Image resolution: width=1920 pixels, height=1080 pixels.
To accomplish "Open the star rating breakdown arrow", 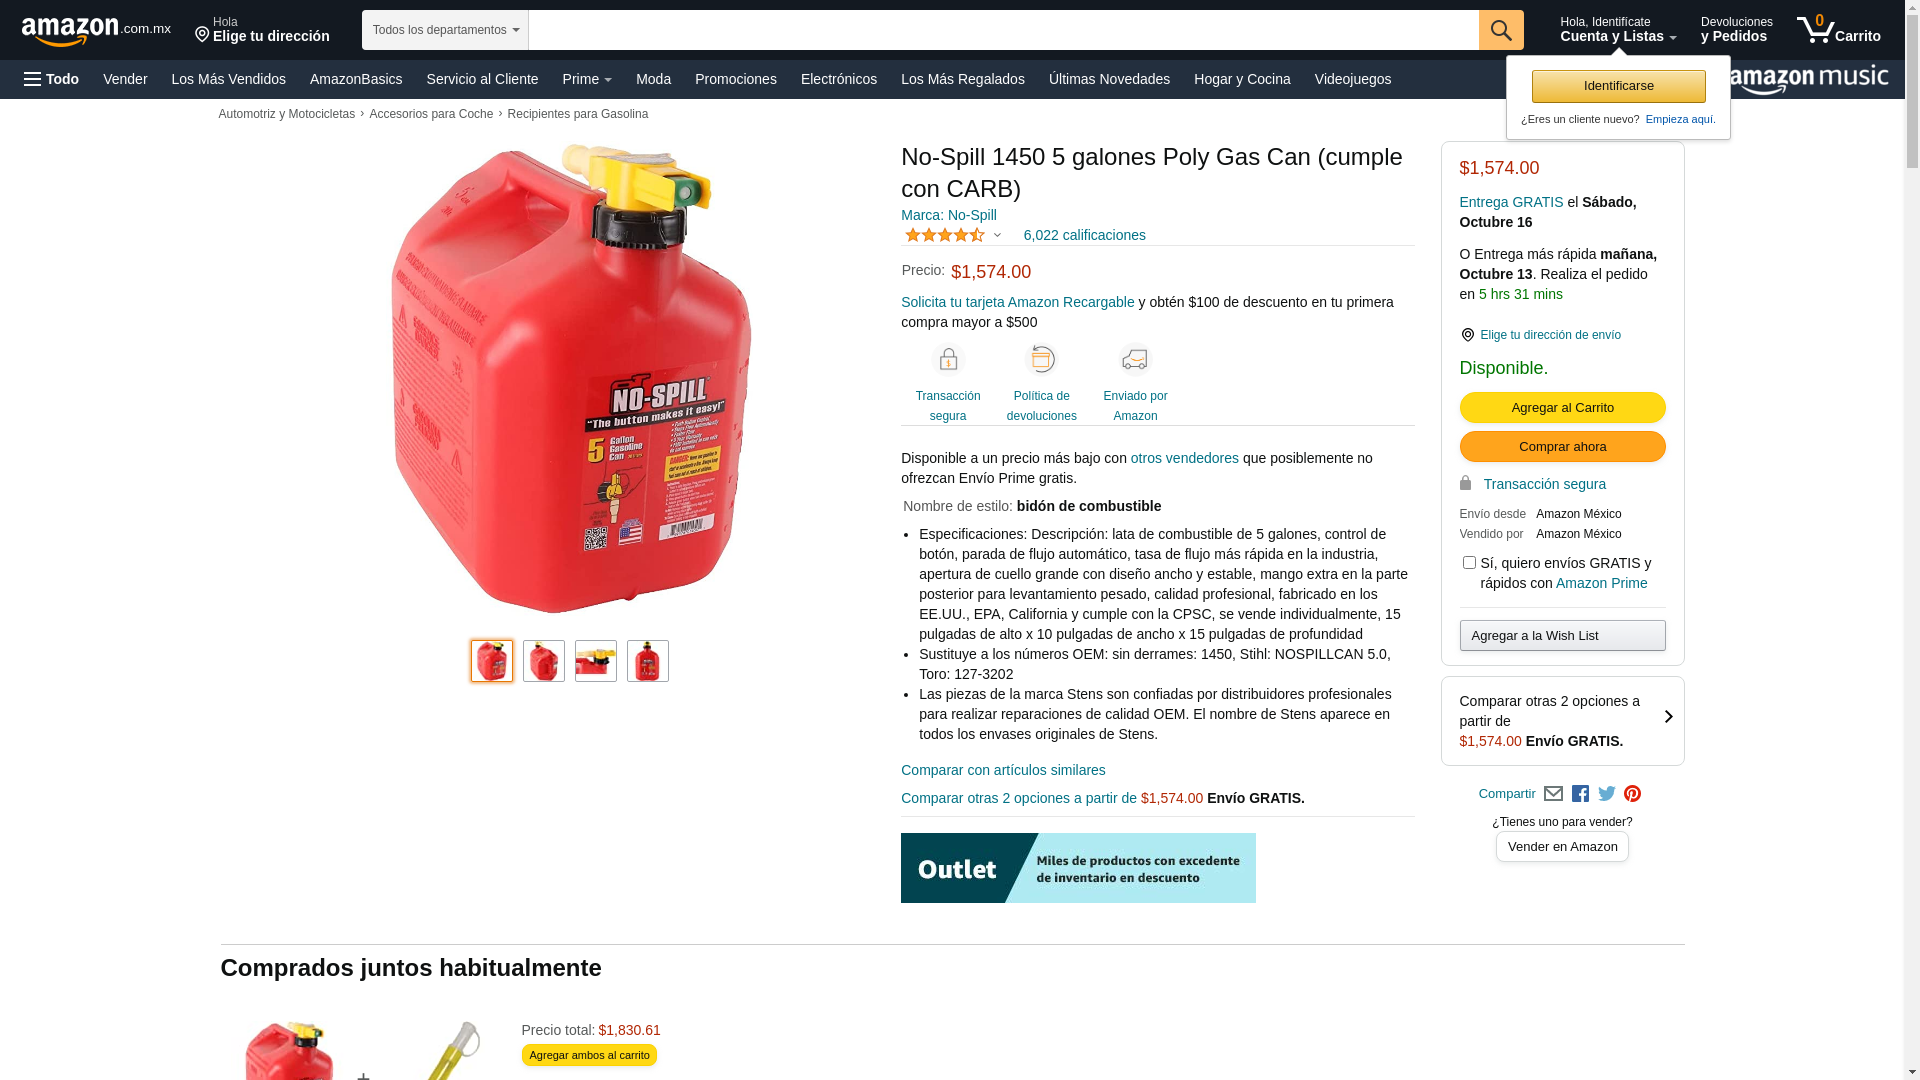I will pyautogui.click(x=997, y=235).
